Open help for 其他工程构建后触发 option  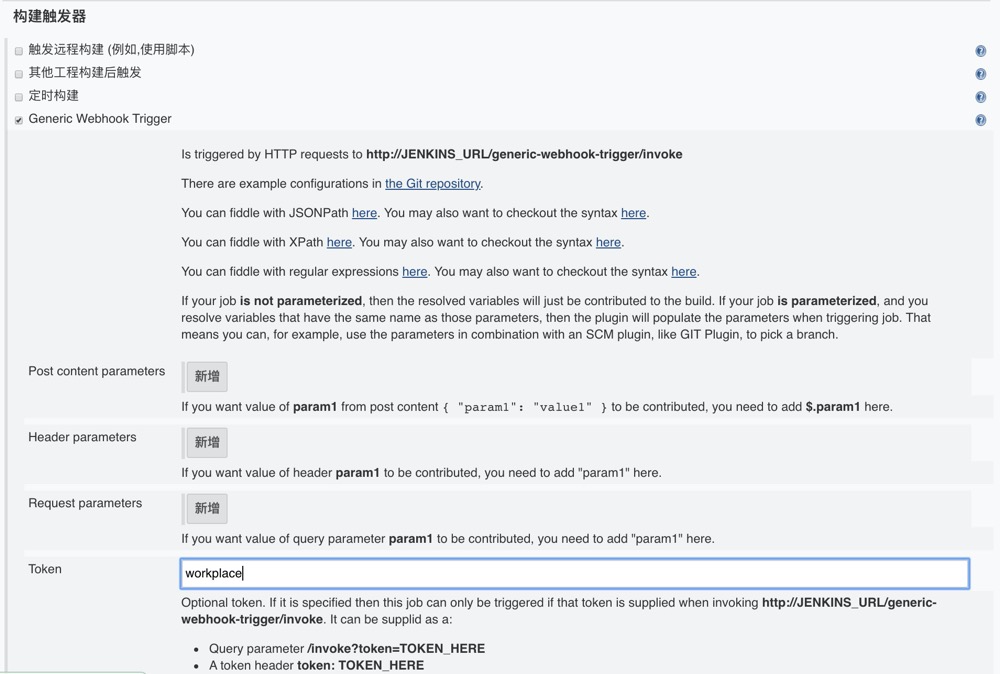[x=980, y=74]
